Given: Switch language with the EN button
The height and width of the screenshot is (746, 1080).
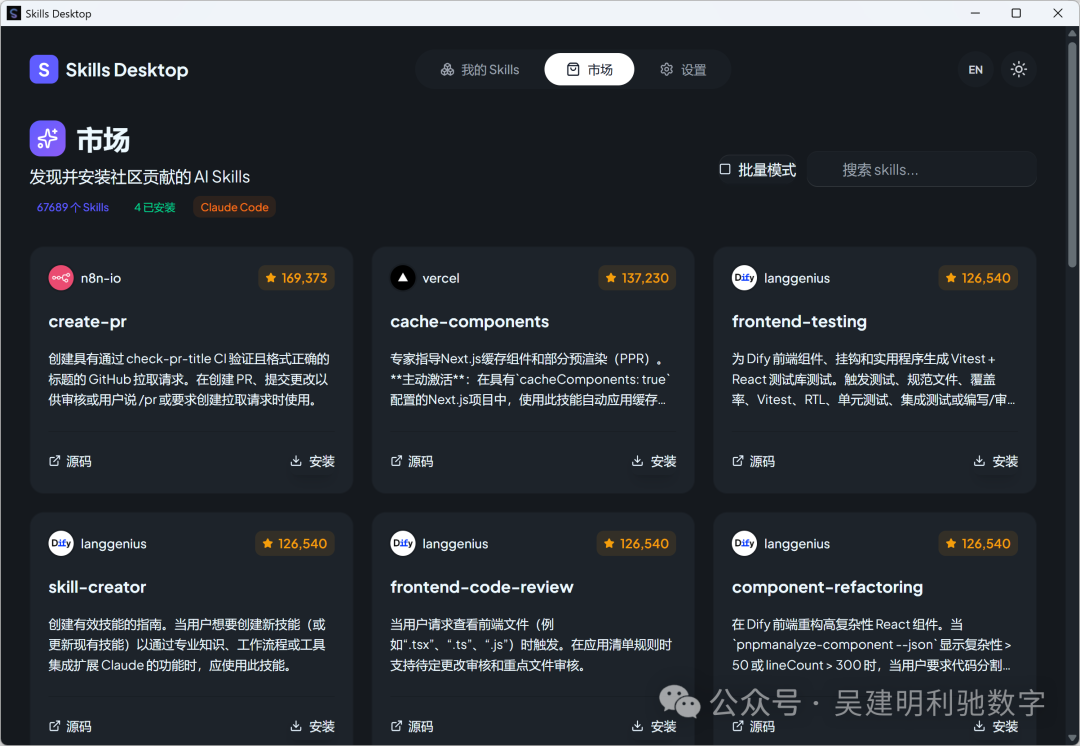Looking at the screenshot, I should (x=975, y=69).
